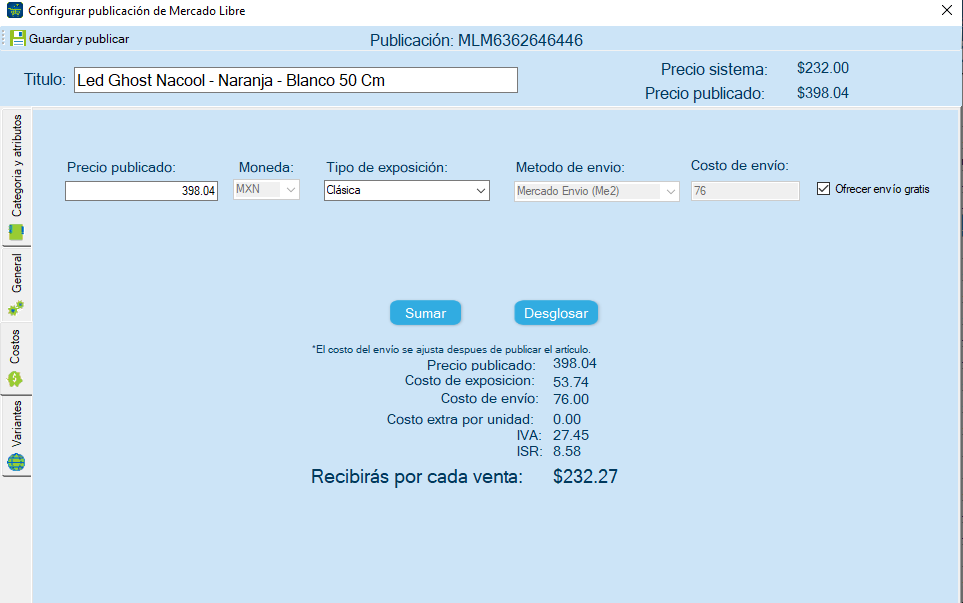Click the Precio publicado input field

point(141,191)
